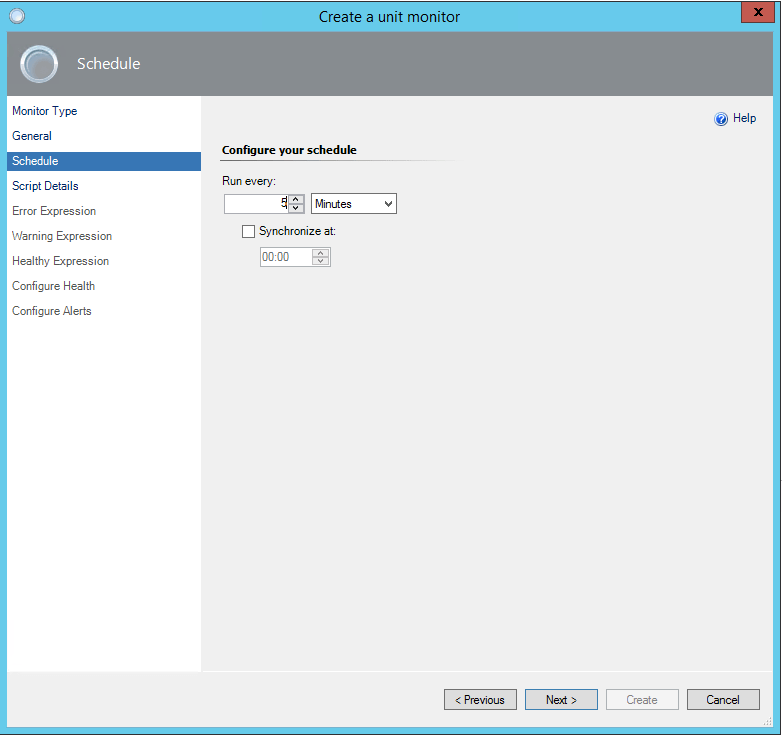The image size is (782, 735).
Task: Decrease the Run every value with down arrow
Action: pos(296,208)
